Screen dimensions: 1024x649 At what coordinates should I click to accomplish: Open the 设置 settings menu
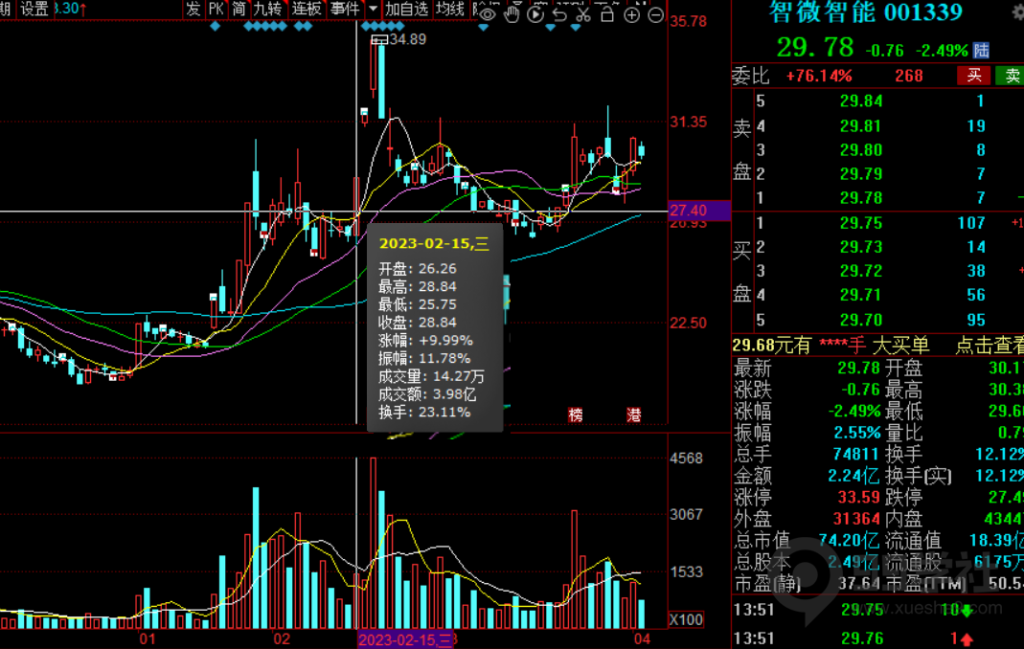[x=34, y=9]
